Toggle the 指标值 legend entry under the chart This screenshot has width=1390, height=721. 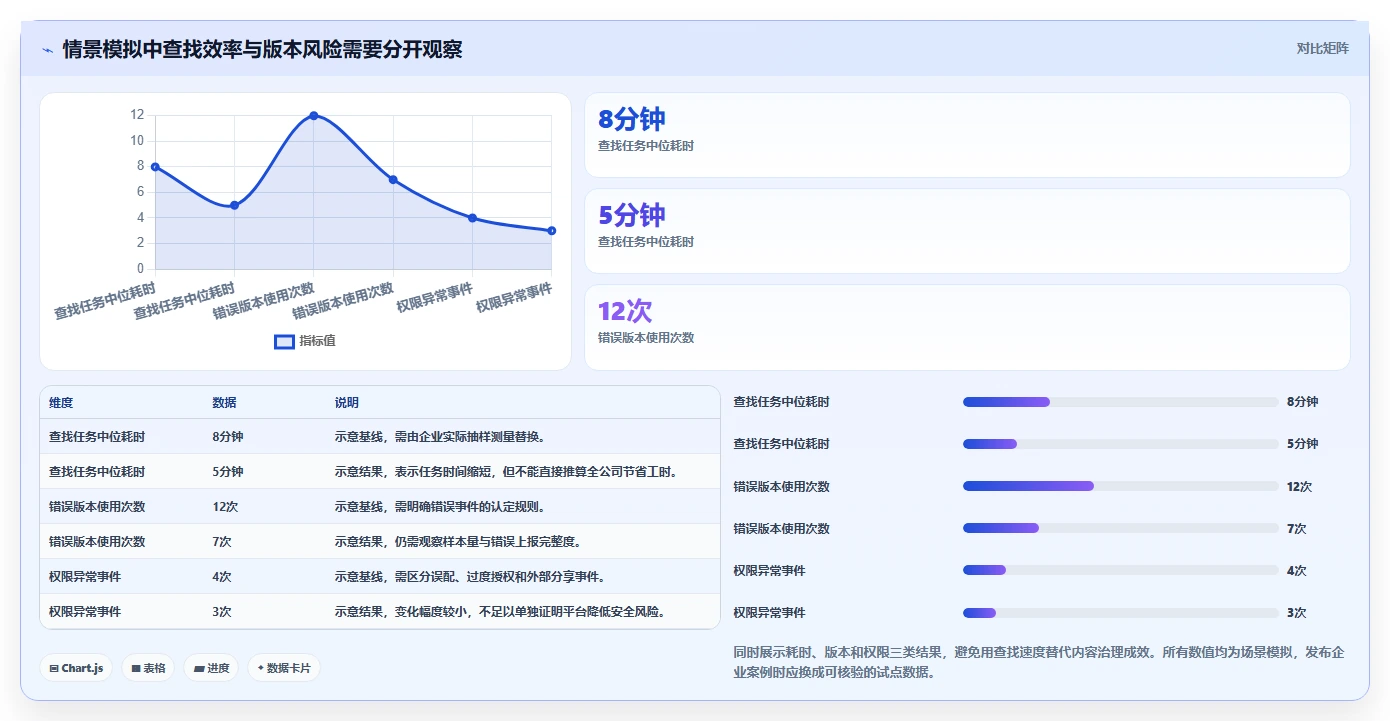click(x=305, y=341)
